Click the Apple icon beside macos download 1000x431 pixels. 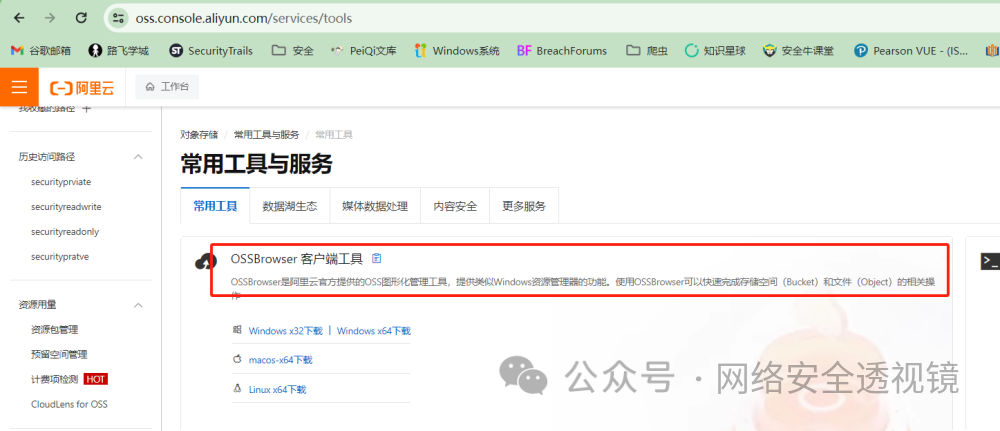tap(237, 359)
